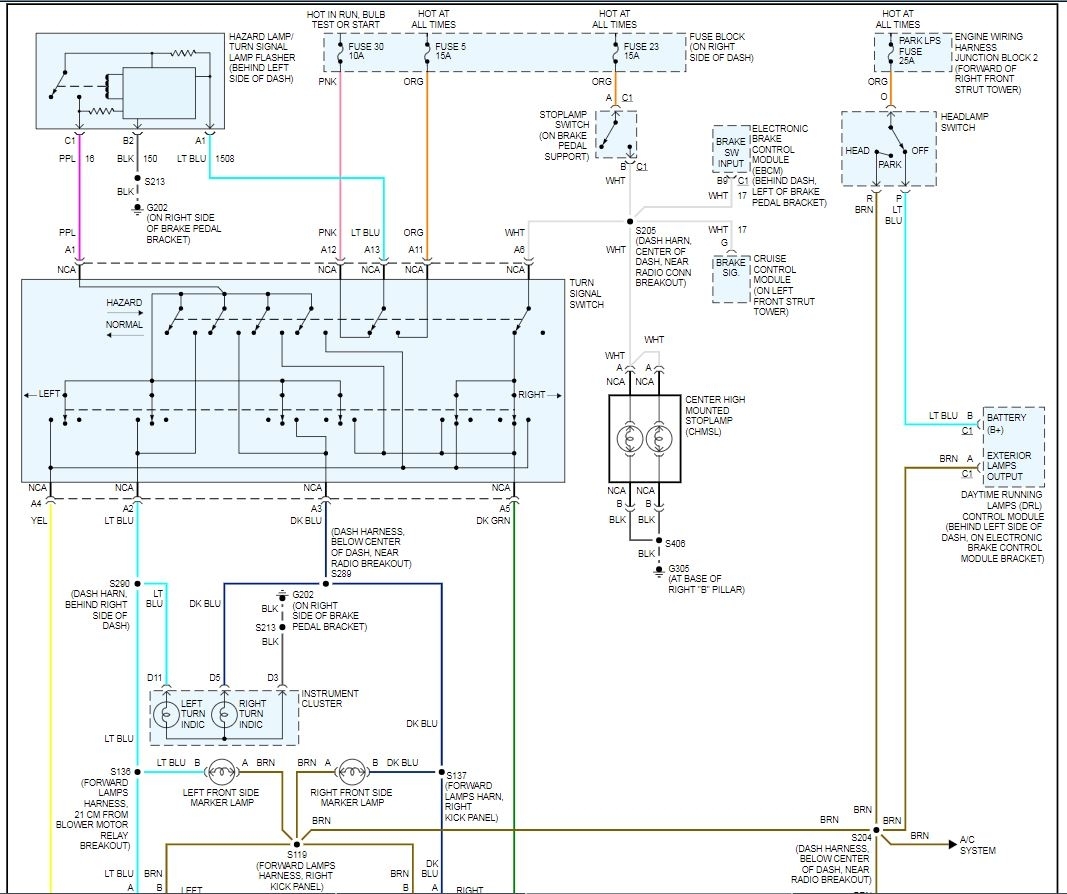Click the Brake SW Input box
Screen dimensions: 1067x894
coord(731,151)
